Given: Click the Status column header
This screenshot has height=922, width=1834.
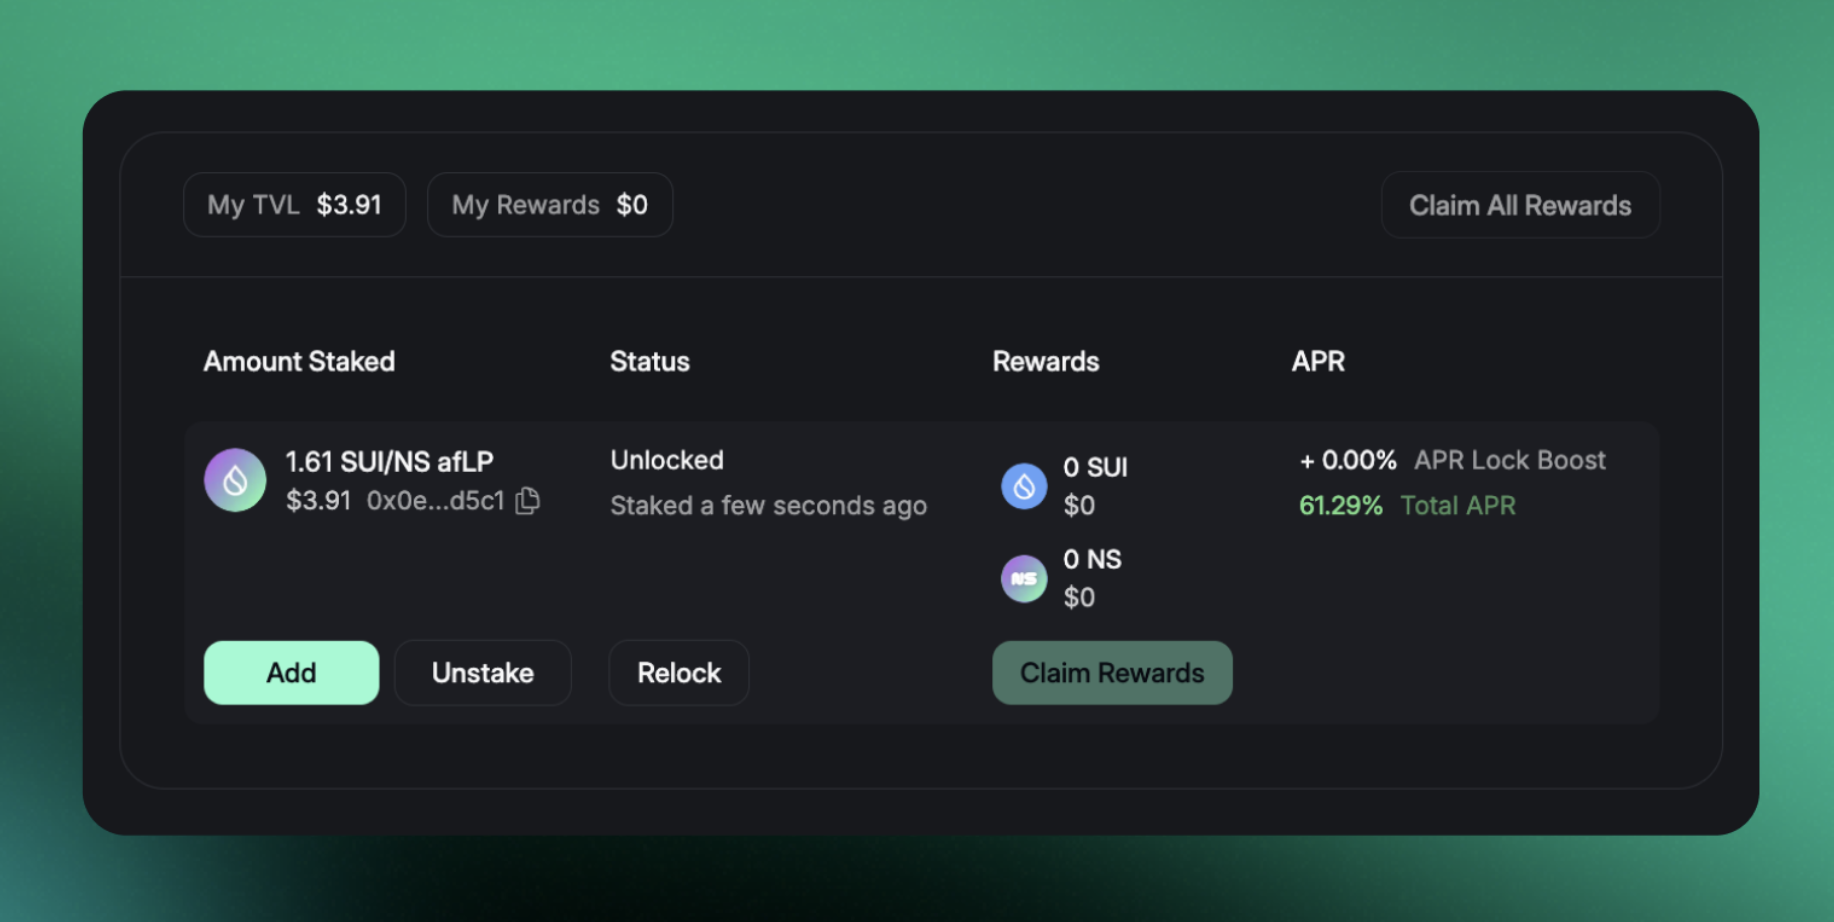Looking at the screenshot, I should 650,361.
